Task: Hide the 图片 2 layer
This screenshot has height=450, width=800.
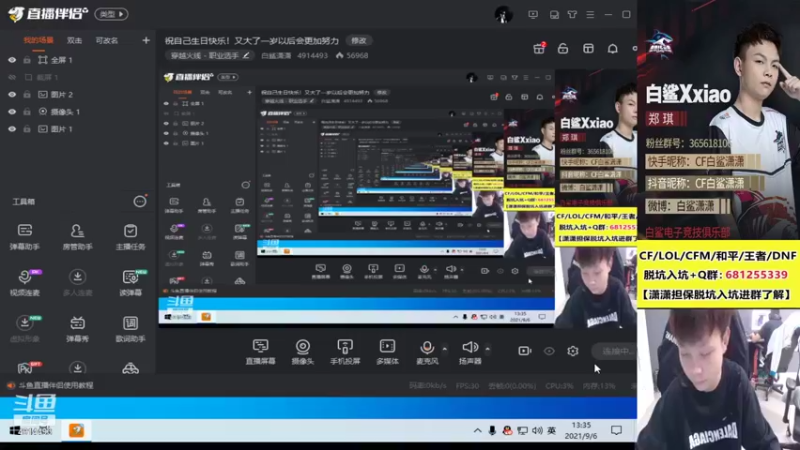Action: coord(12,94)
